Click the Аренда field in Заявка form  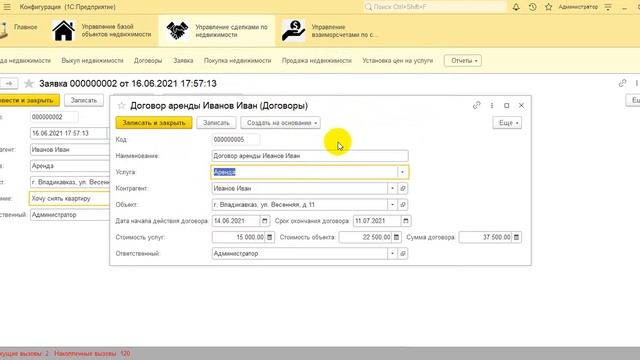coord(69,166)
